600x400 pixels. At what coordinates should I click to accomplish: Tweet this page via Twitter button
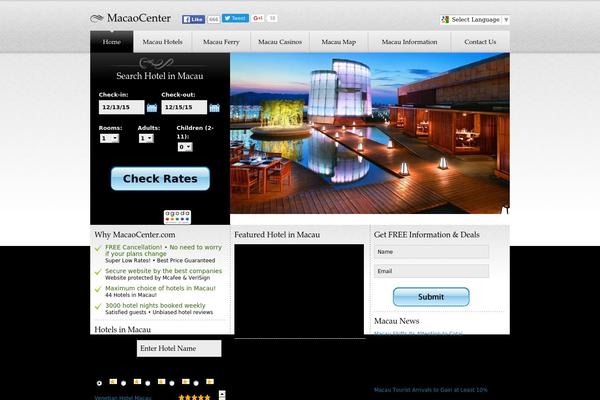[235, 18]
